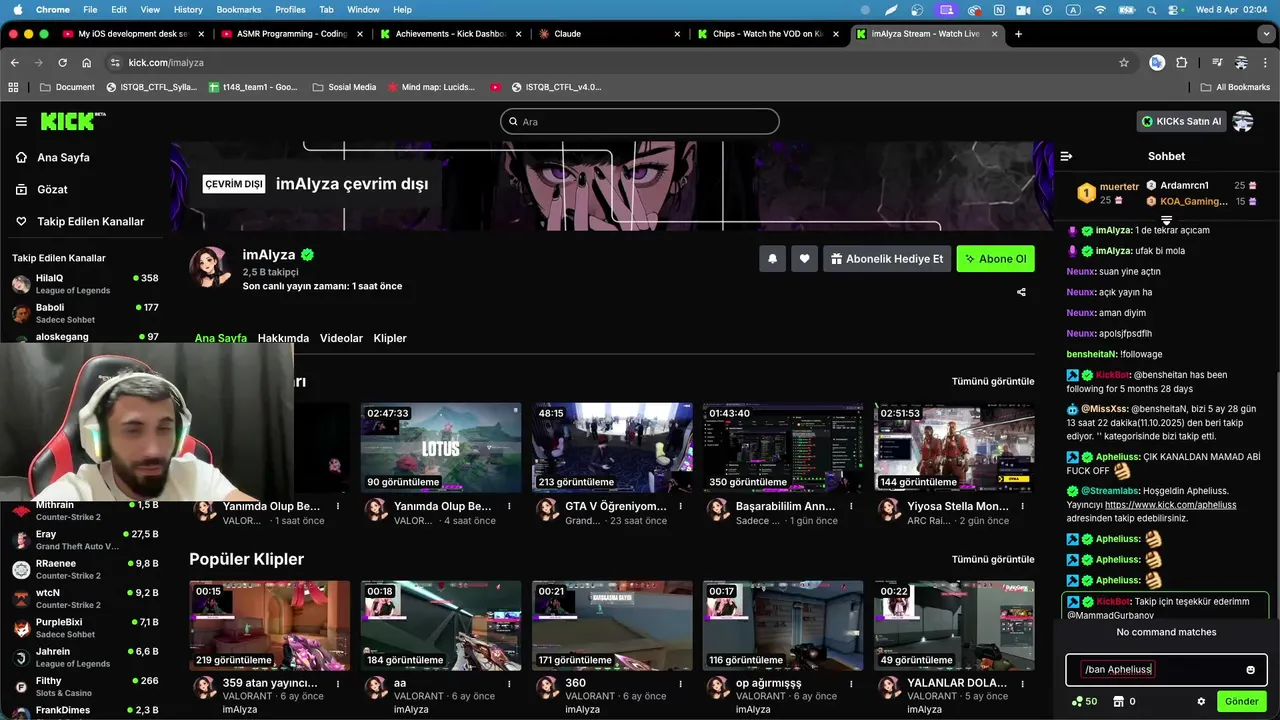Click the Abone Ol subscribe button

click(x=996, y=259)
